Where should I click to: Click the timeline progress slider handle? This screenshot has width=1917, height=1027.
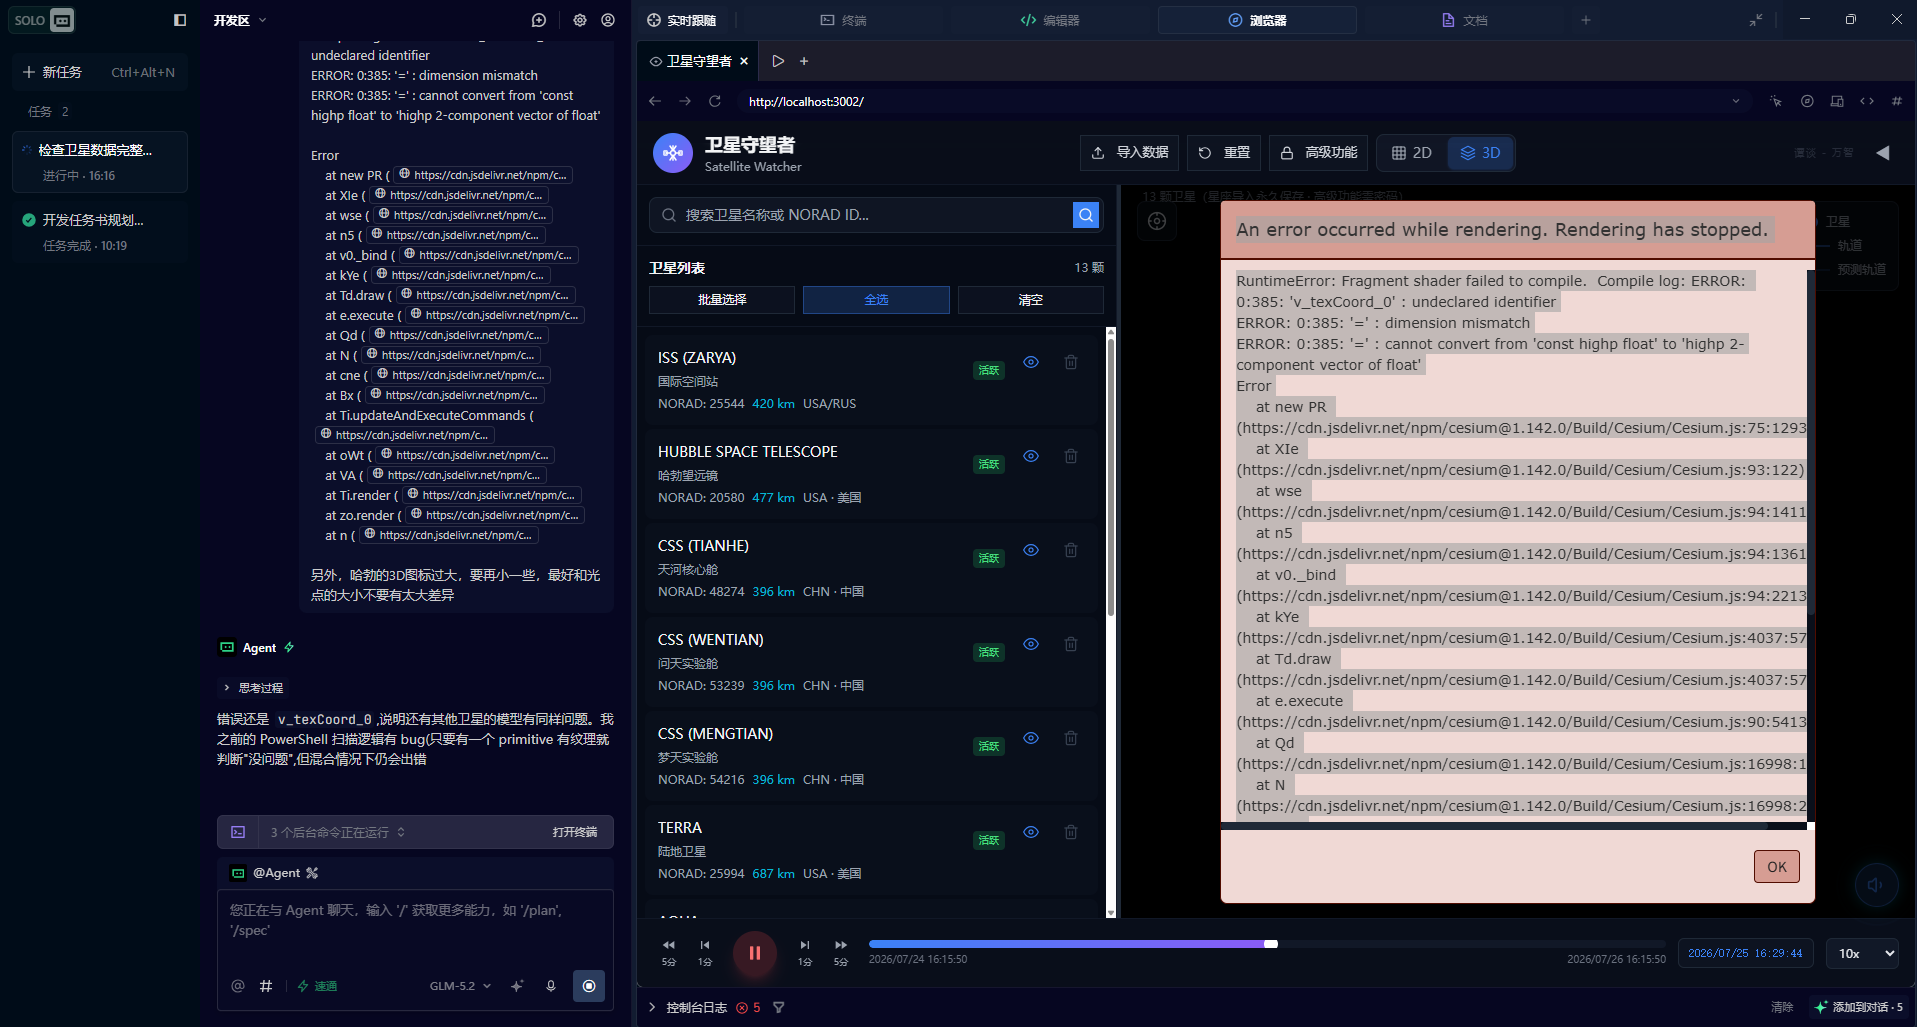click(x=1271, y=944)
